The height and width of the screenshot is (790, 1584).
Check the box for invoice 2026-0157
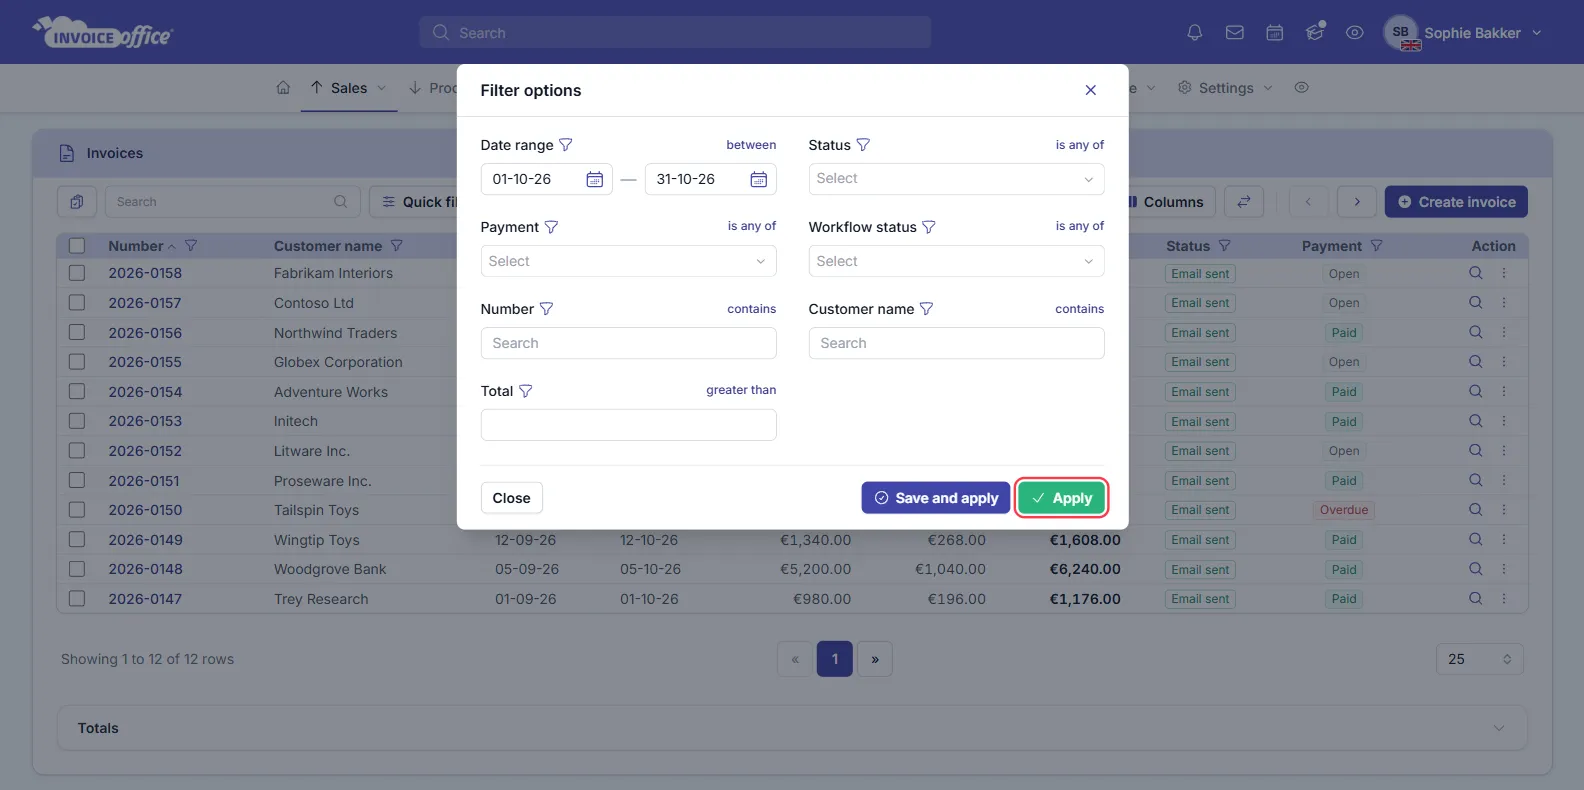[77, 303]
